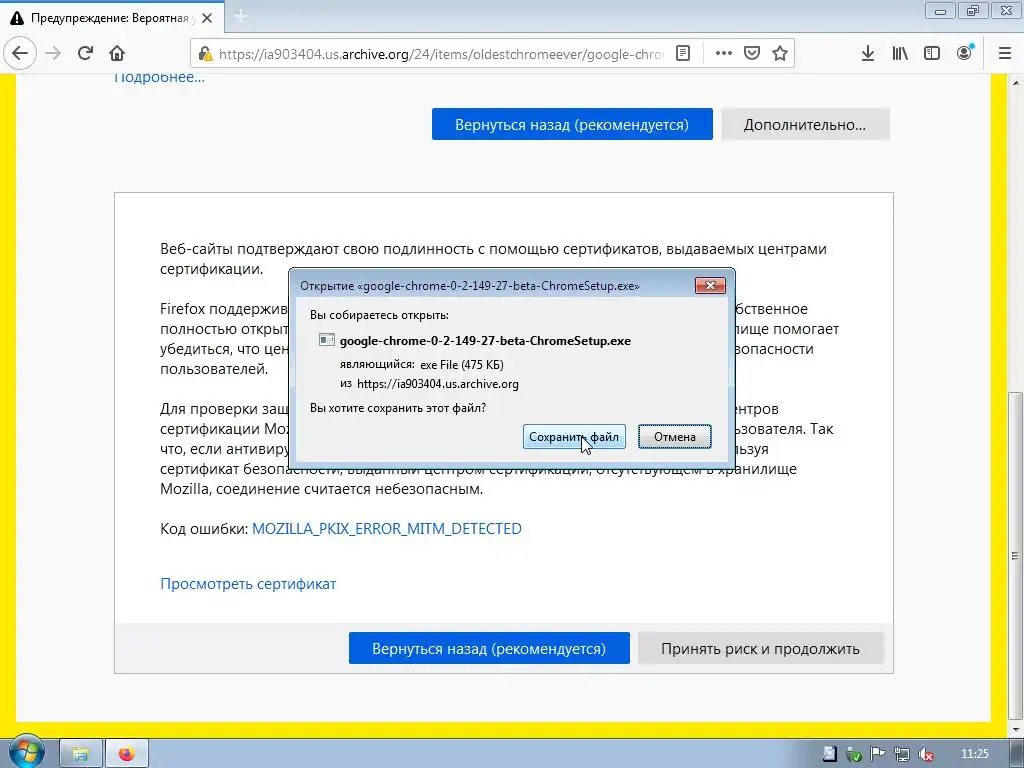
Task: Go back to the previous page arrow
Action: click(20, 53)
